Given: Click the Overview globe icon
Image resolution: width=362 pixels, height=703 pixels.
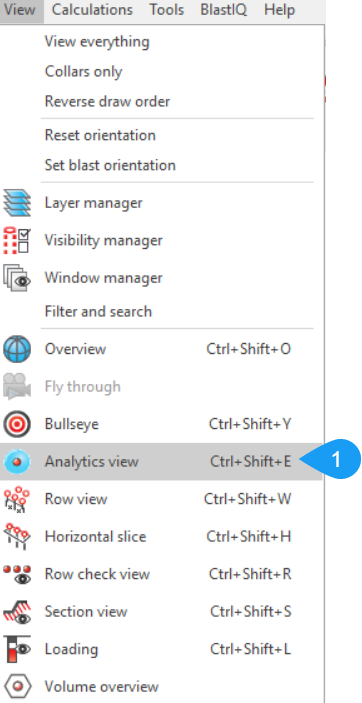Looking at the screenshot, I should tap(17, 349).
